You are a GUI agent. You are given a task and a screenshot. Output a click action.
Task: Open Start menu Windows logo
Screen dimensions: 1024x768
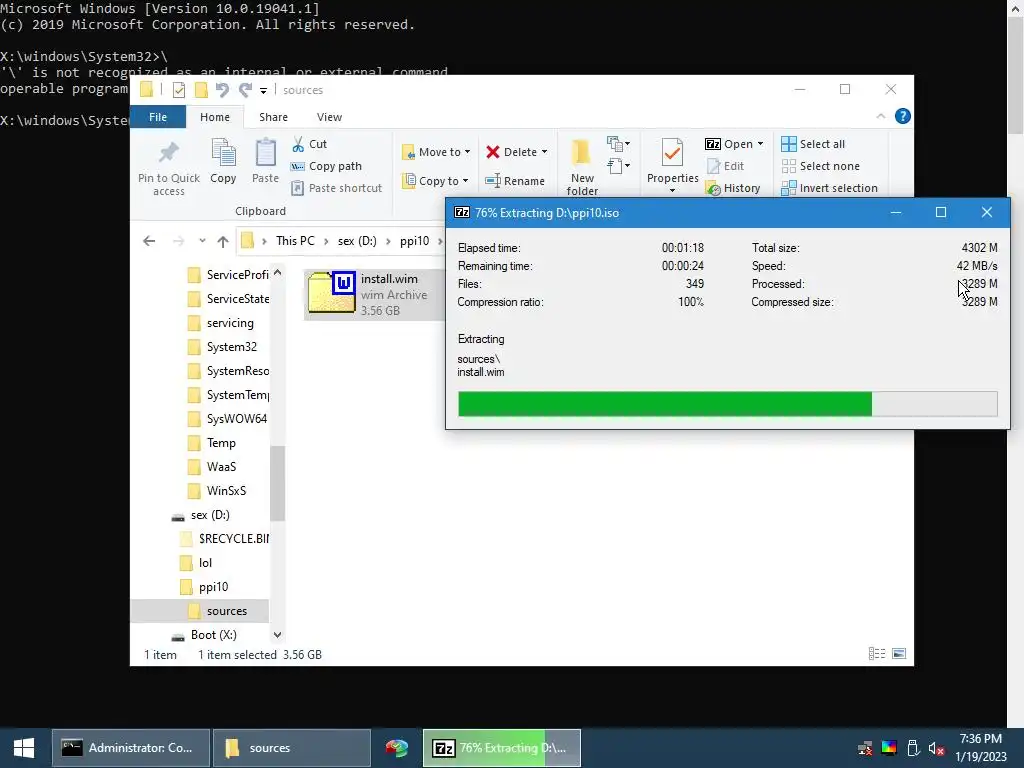(24, 748)
